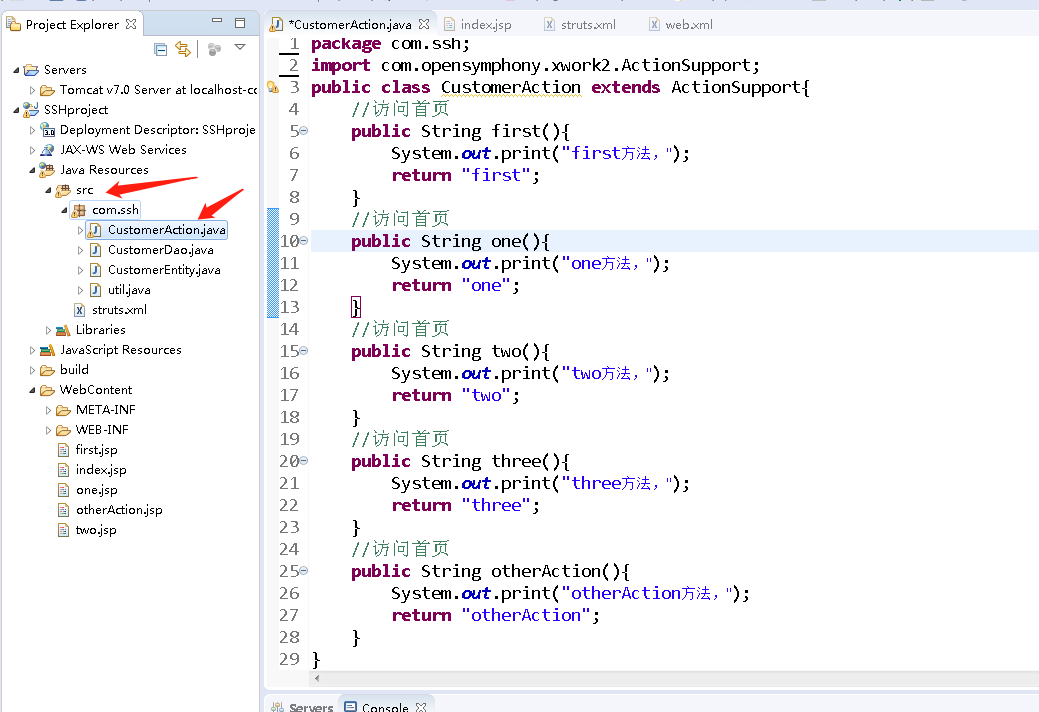This screenshot has width=1039, height=712.
Task: Click the Tomcat v7.0 server icon
Action: (x=47, y=89)
